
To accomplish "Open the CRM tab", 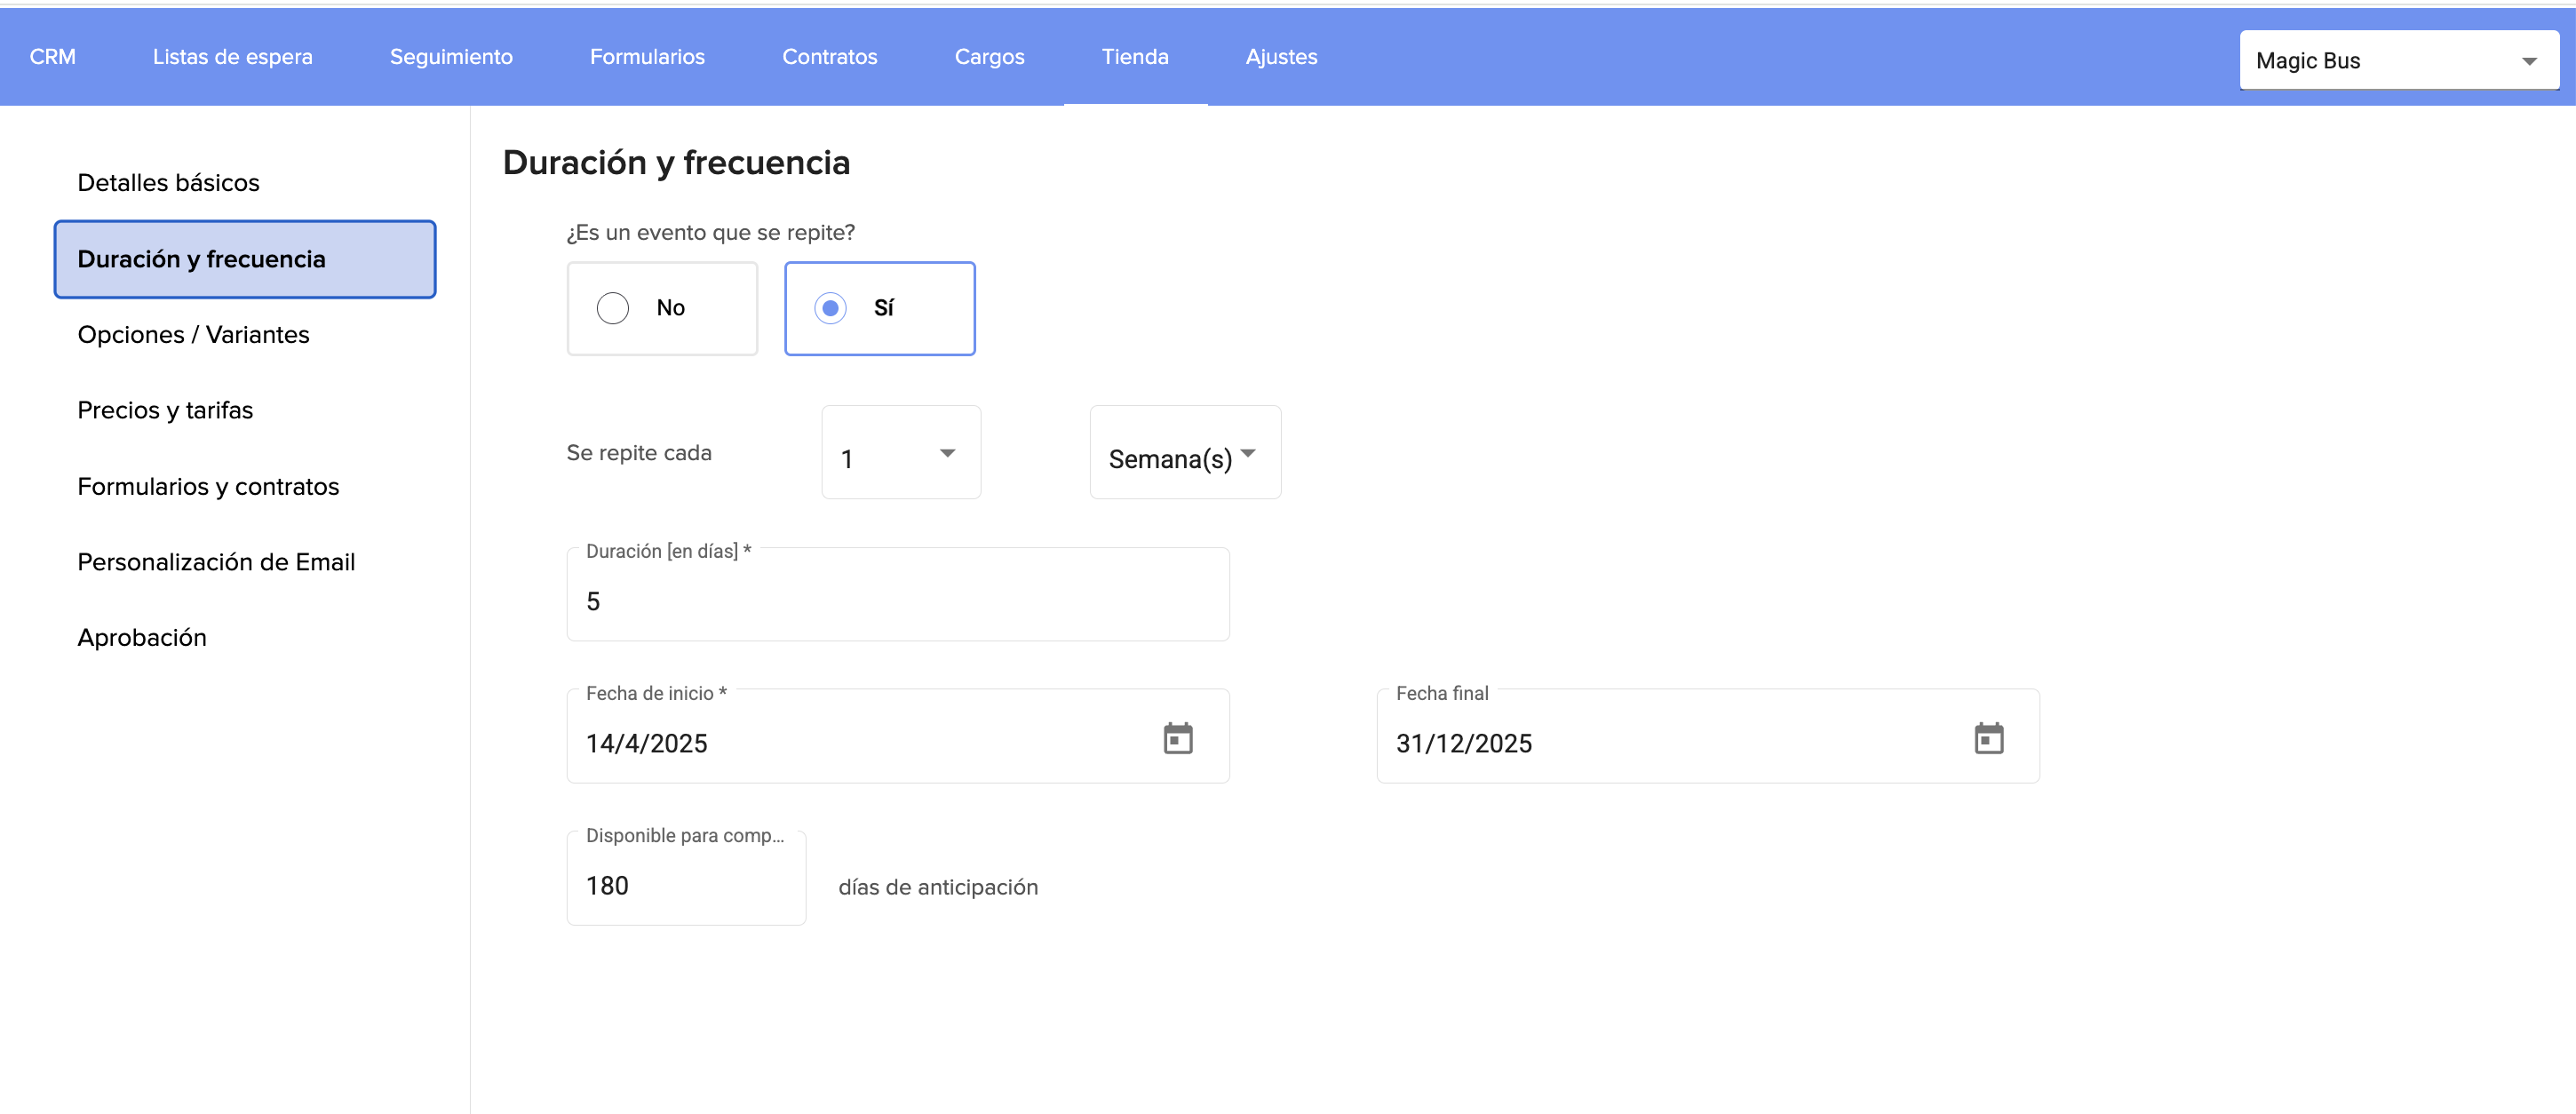I will [x=53, y=57].
